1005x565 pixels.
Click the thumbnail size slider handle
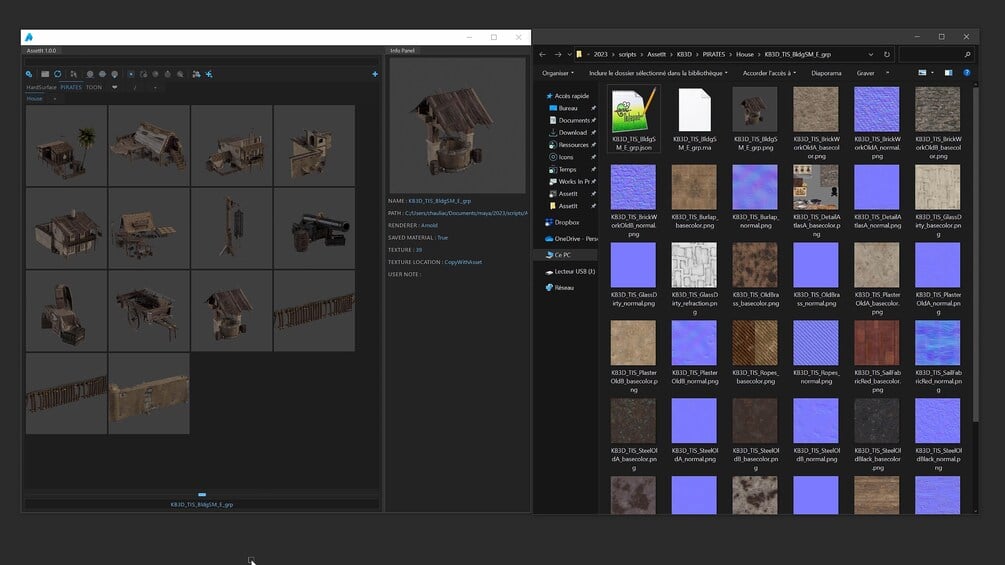click(x=202, y=494)
